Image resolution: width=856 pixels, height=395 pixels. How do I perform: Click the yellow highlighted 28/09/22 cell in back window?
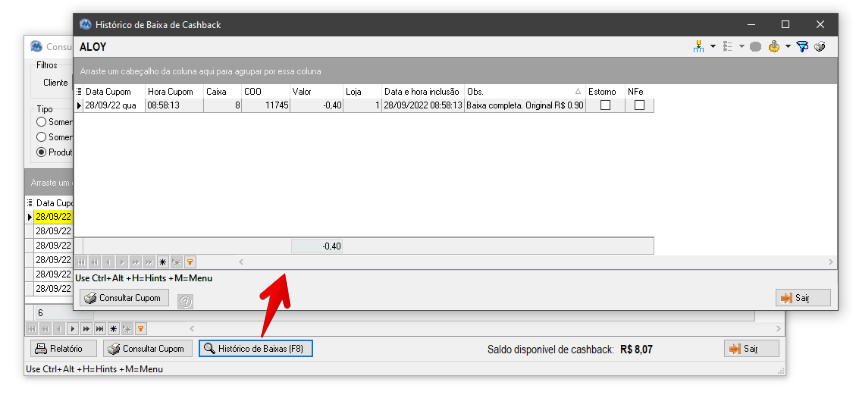click(x=54, y=217)
